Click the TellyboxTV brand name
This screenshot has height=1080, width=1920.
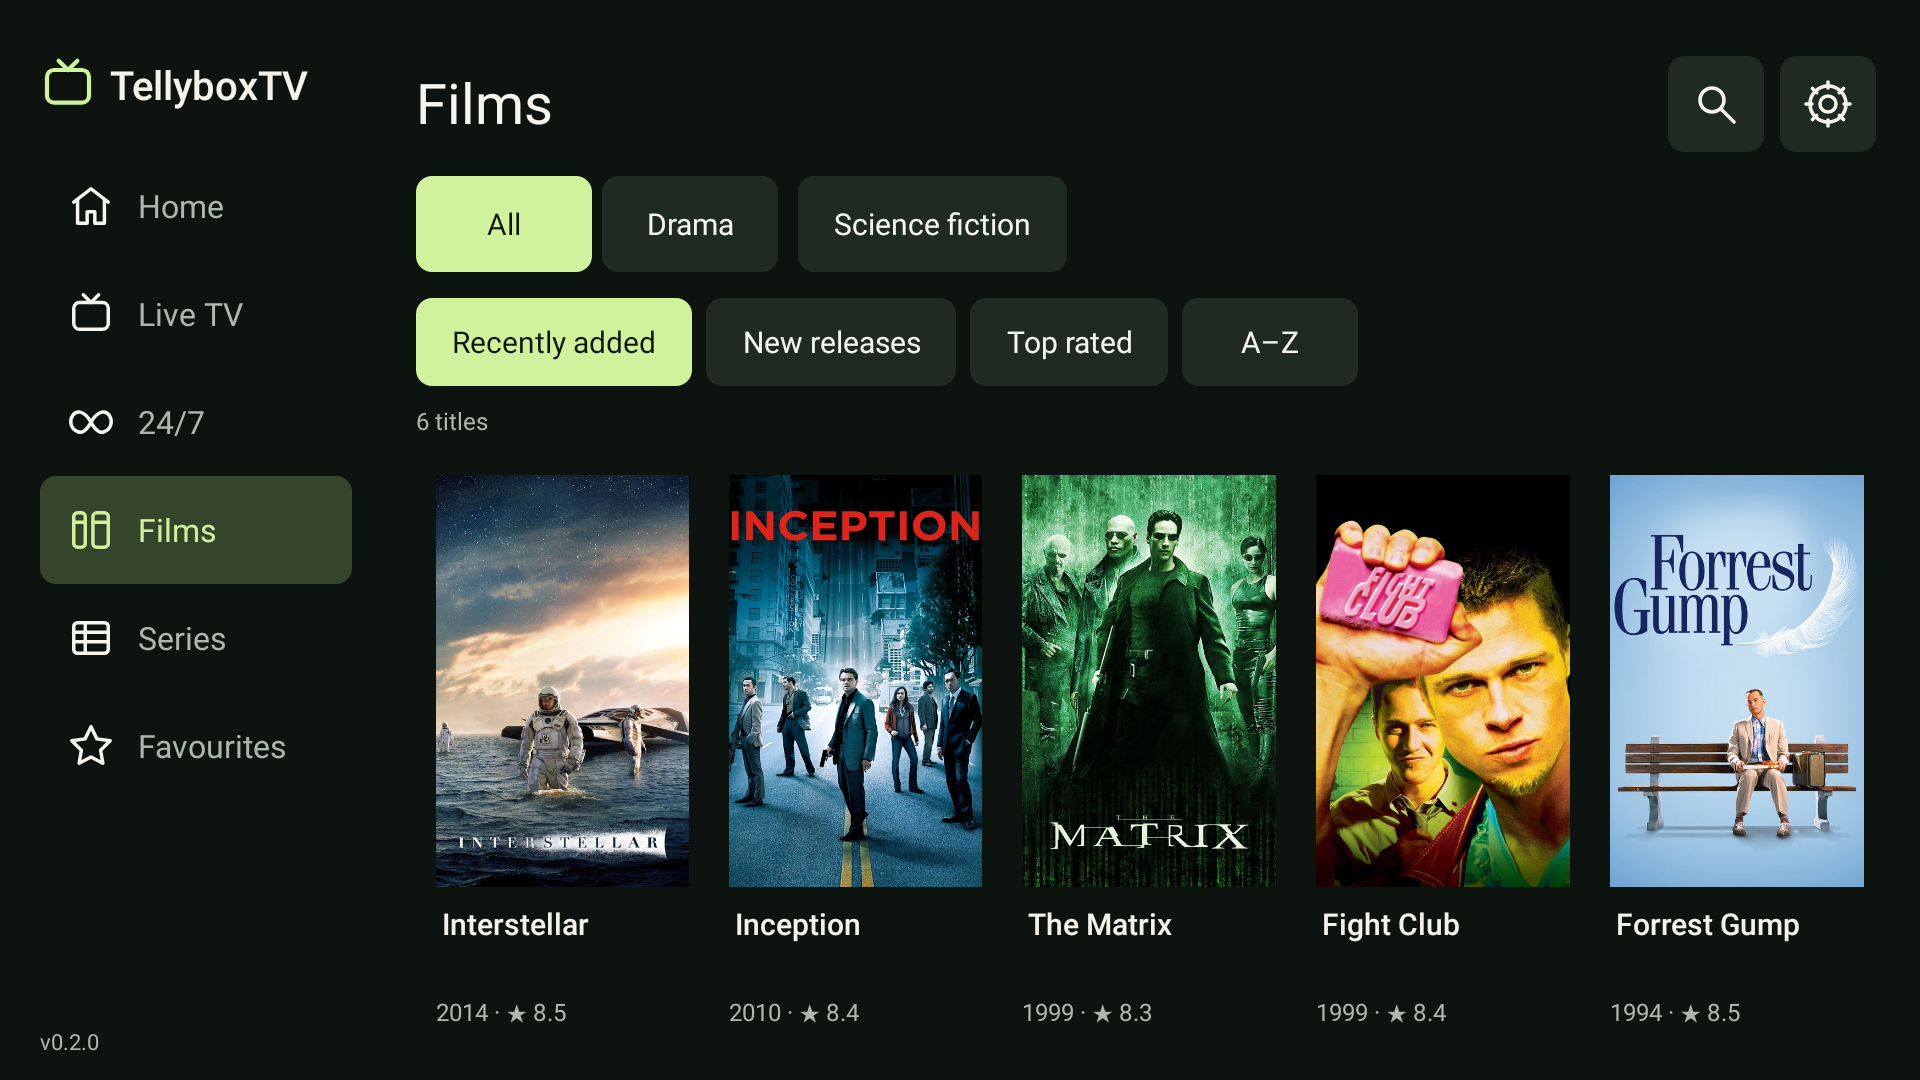209,86
